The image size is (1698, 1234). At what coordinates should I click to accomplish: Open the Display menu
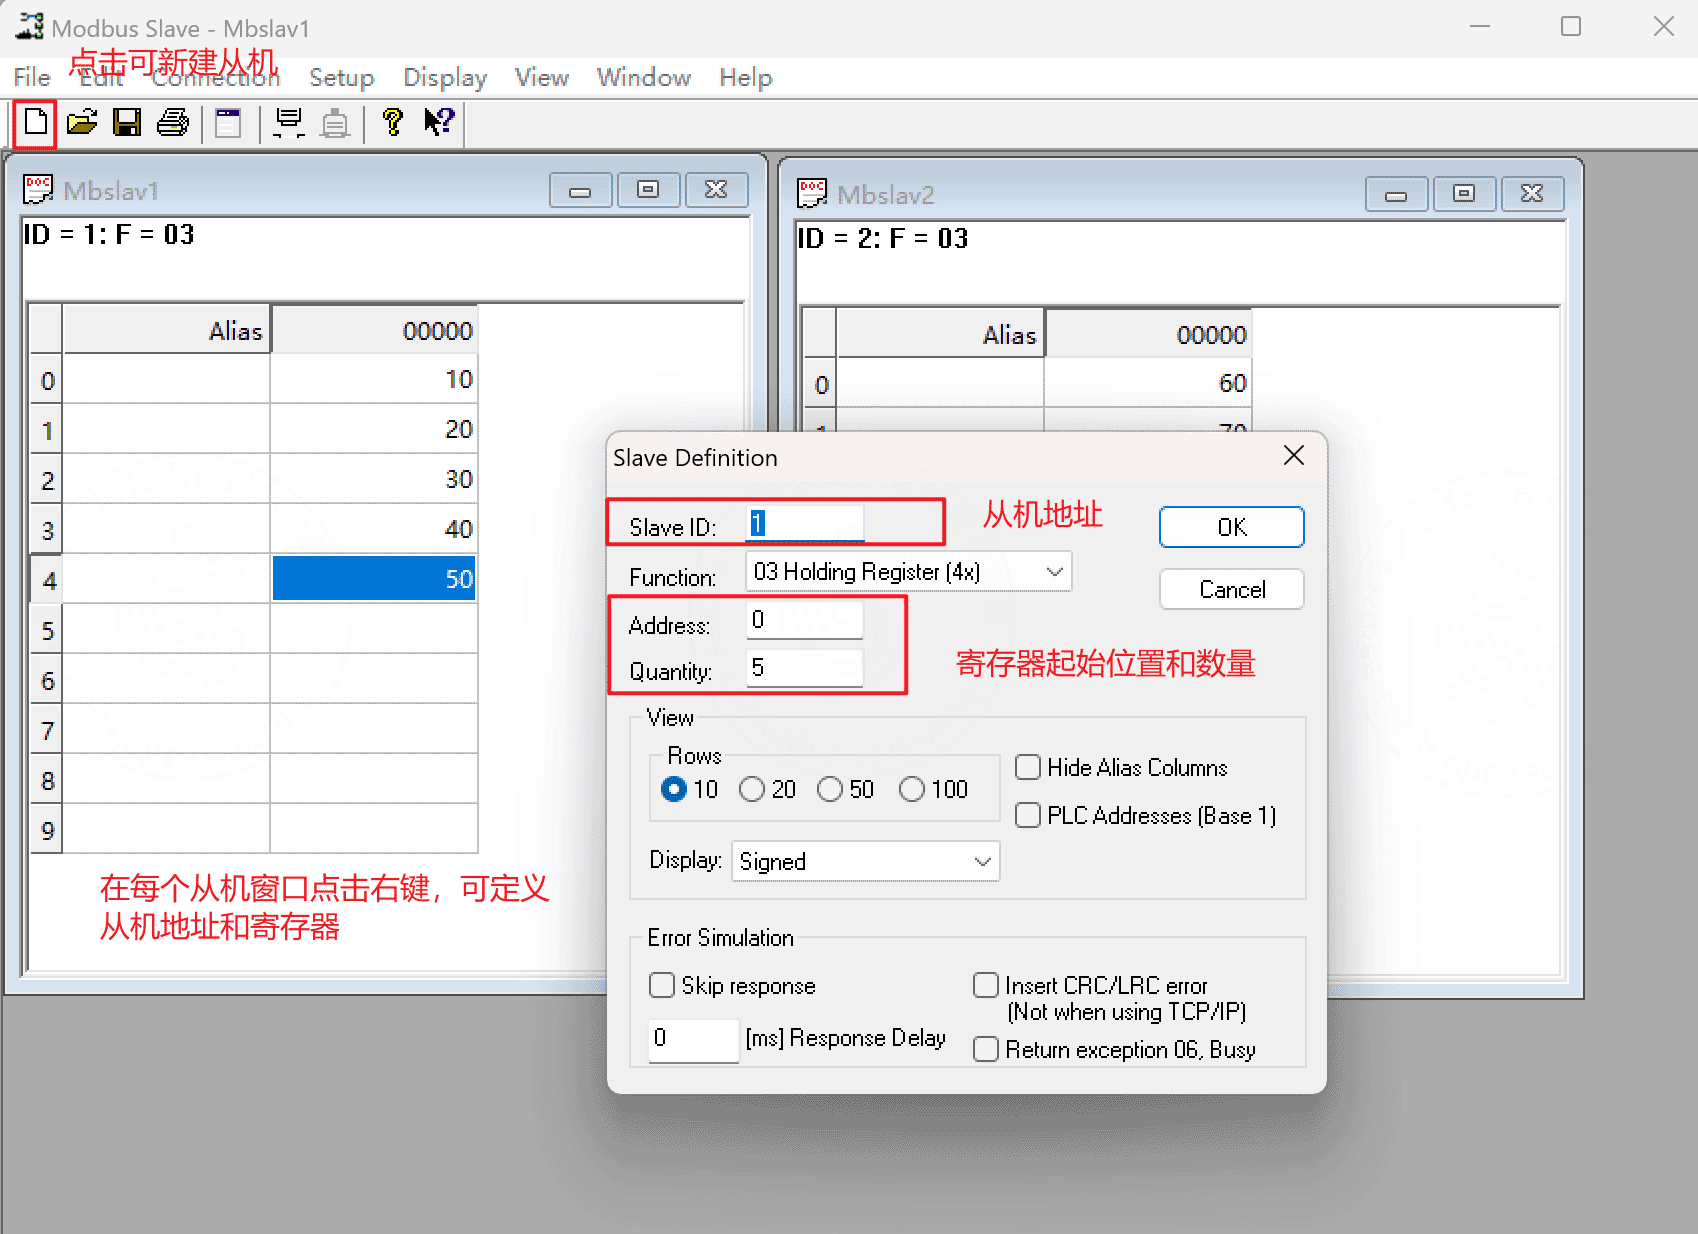tap(445, 77)
